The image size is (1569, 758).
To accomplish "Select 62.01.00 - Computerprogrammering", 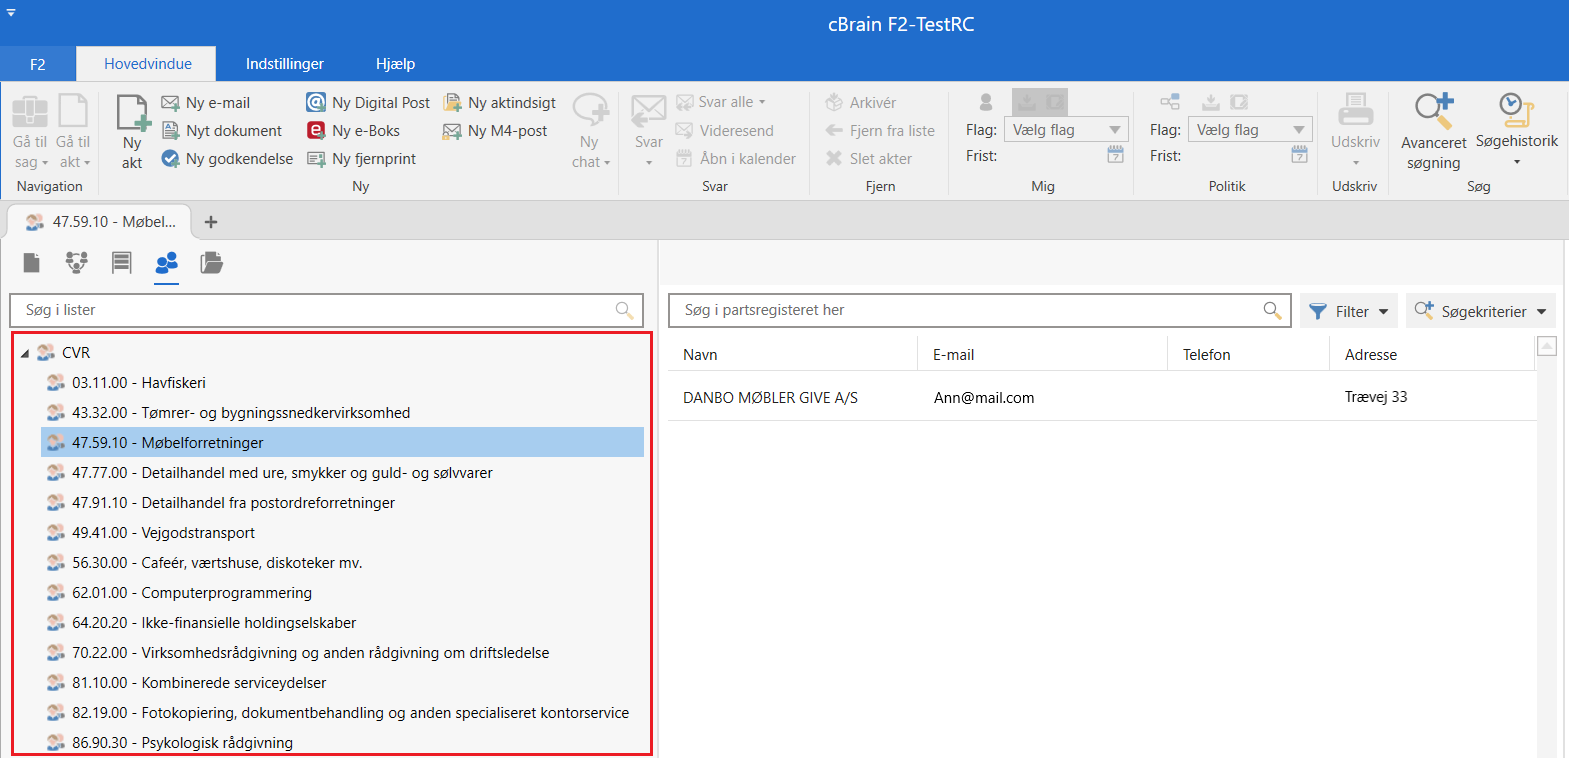I will pyautogui.click(x=342, y=593).
